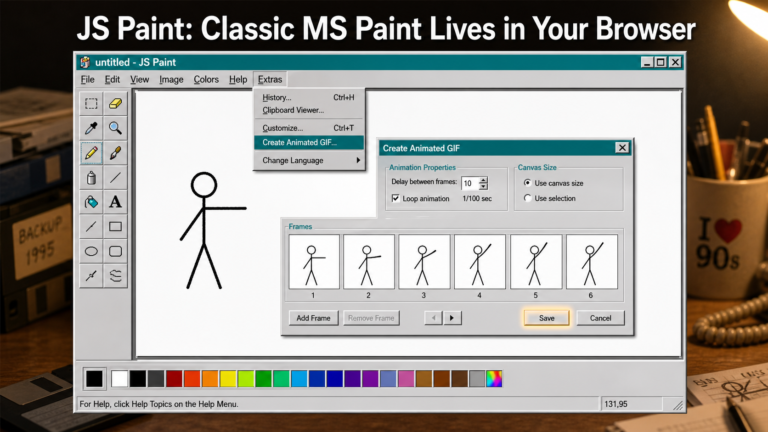Viewport: 768px width, 432px height.
Task: Pick the dark red color swatch
Action: [x=174, y=379]
